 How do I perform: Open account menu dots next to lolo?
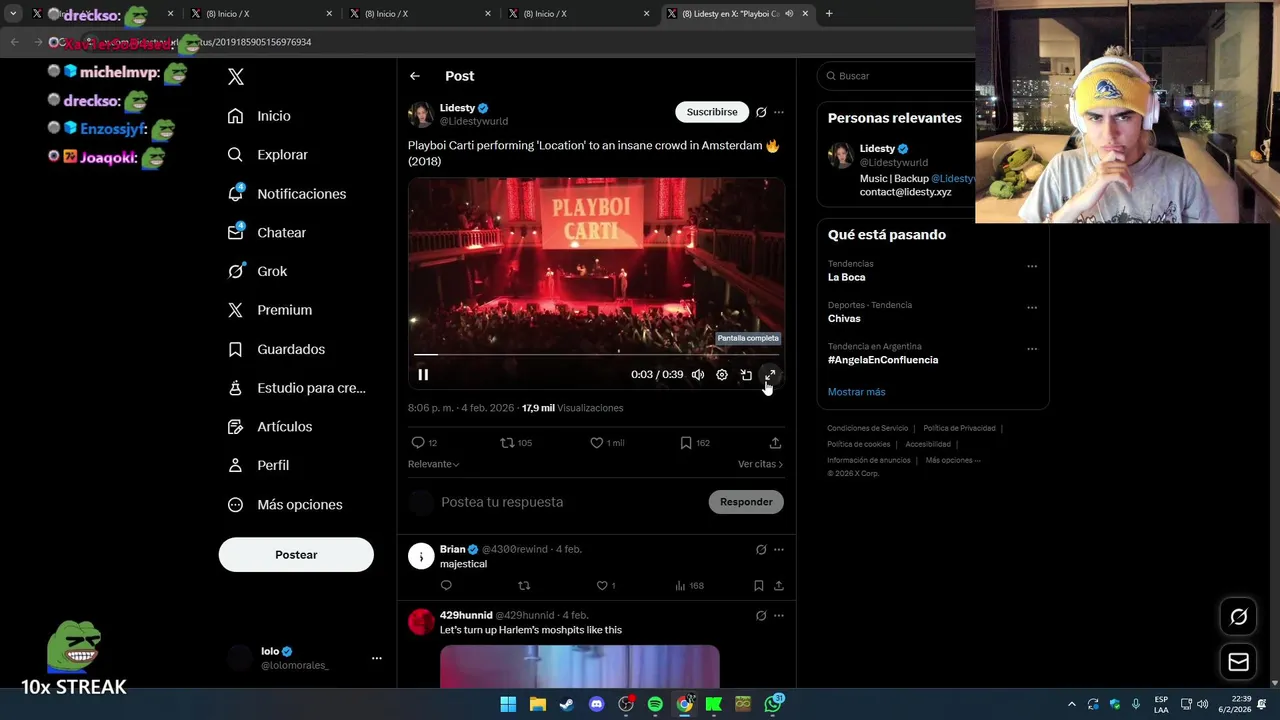pos(377,658)
